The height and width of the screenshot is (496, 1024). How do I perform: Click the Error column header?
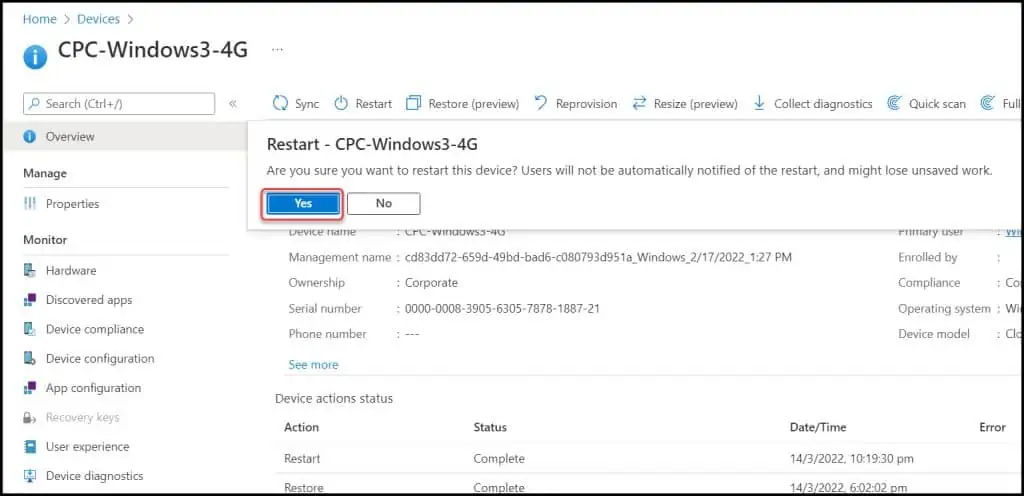coord(992,427)
